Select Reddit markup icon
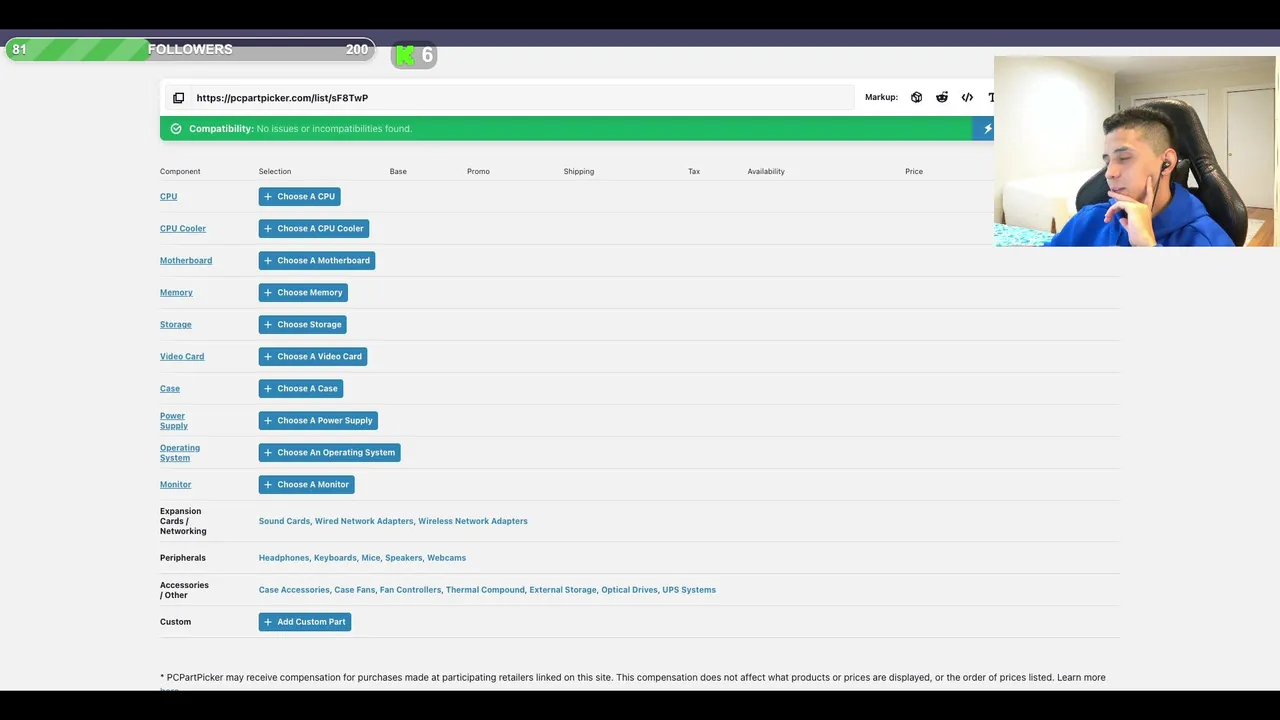 pos(942,97)
